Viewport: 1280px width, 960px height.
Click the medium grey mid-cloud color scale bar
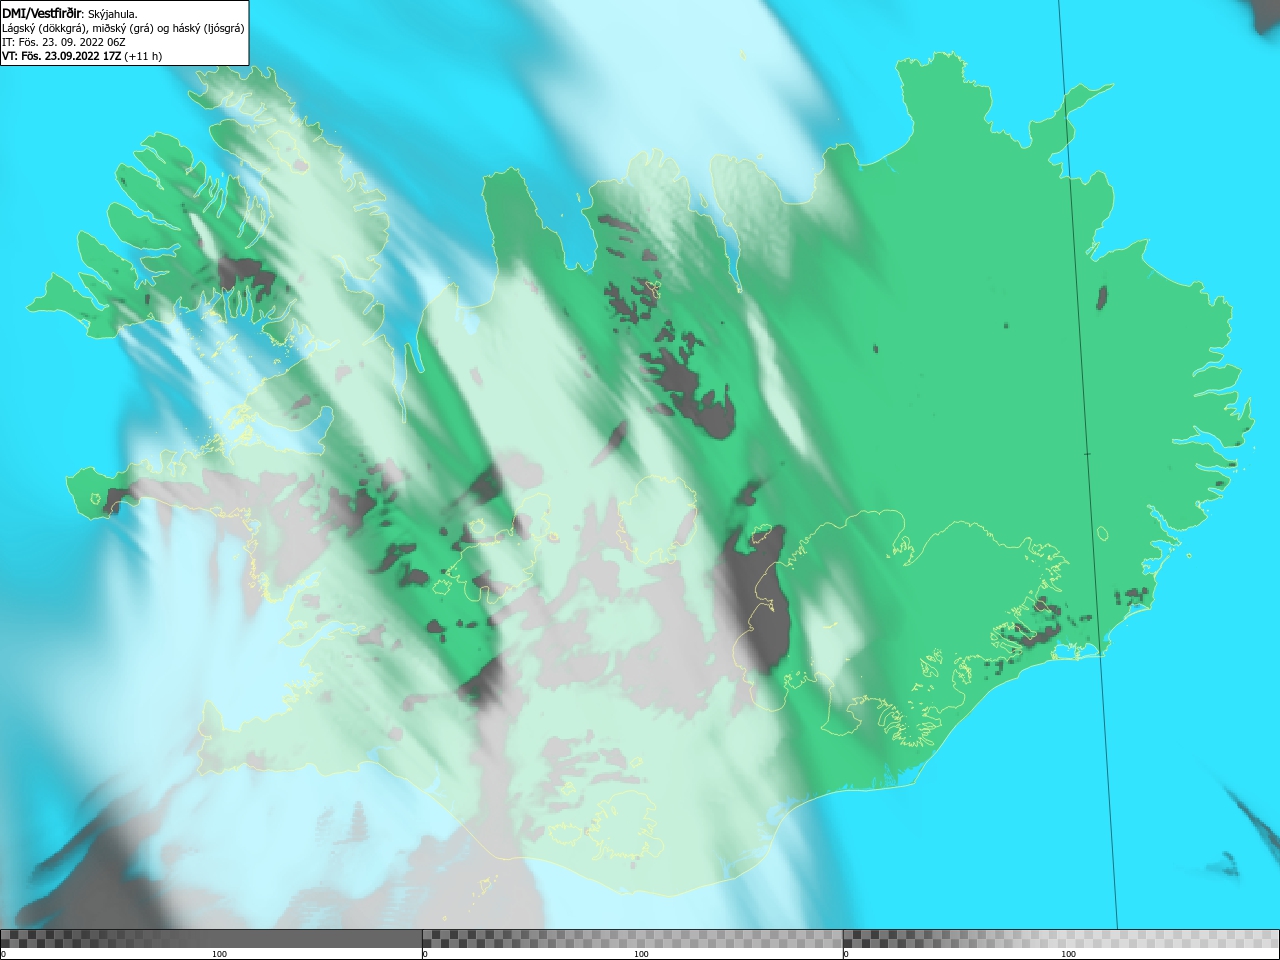[632, 938]
